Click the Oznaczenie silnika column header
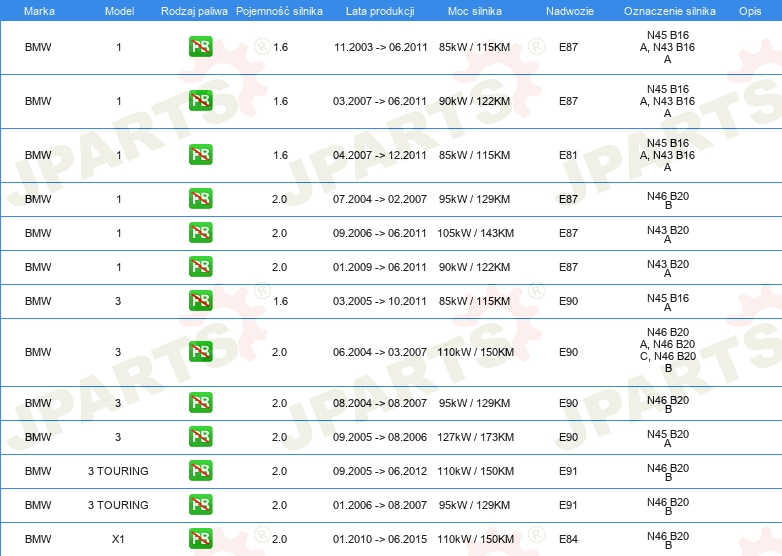Viewport: 782px width, 556px height. point(669,11)
